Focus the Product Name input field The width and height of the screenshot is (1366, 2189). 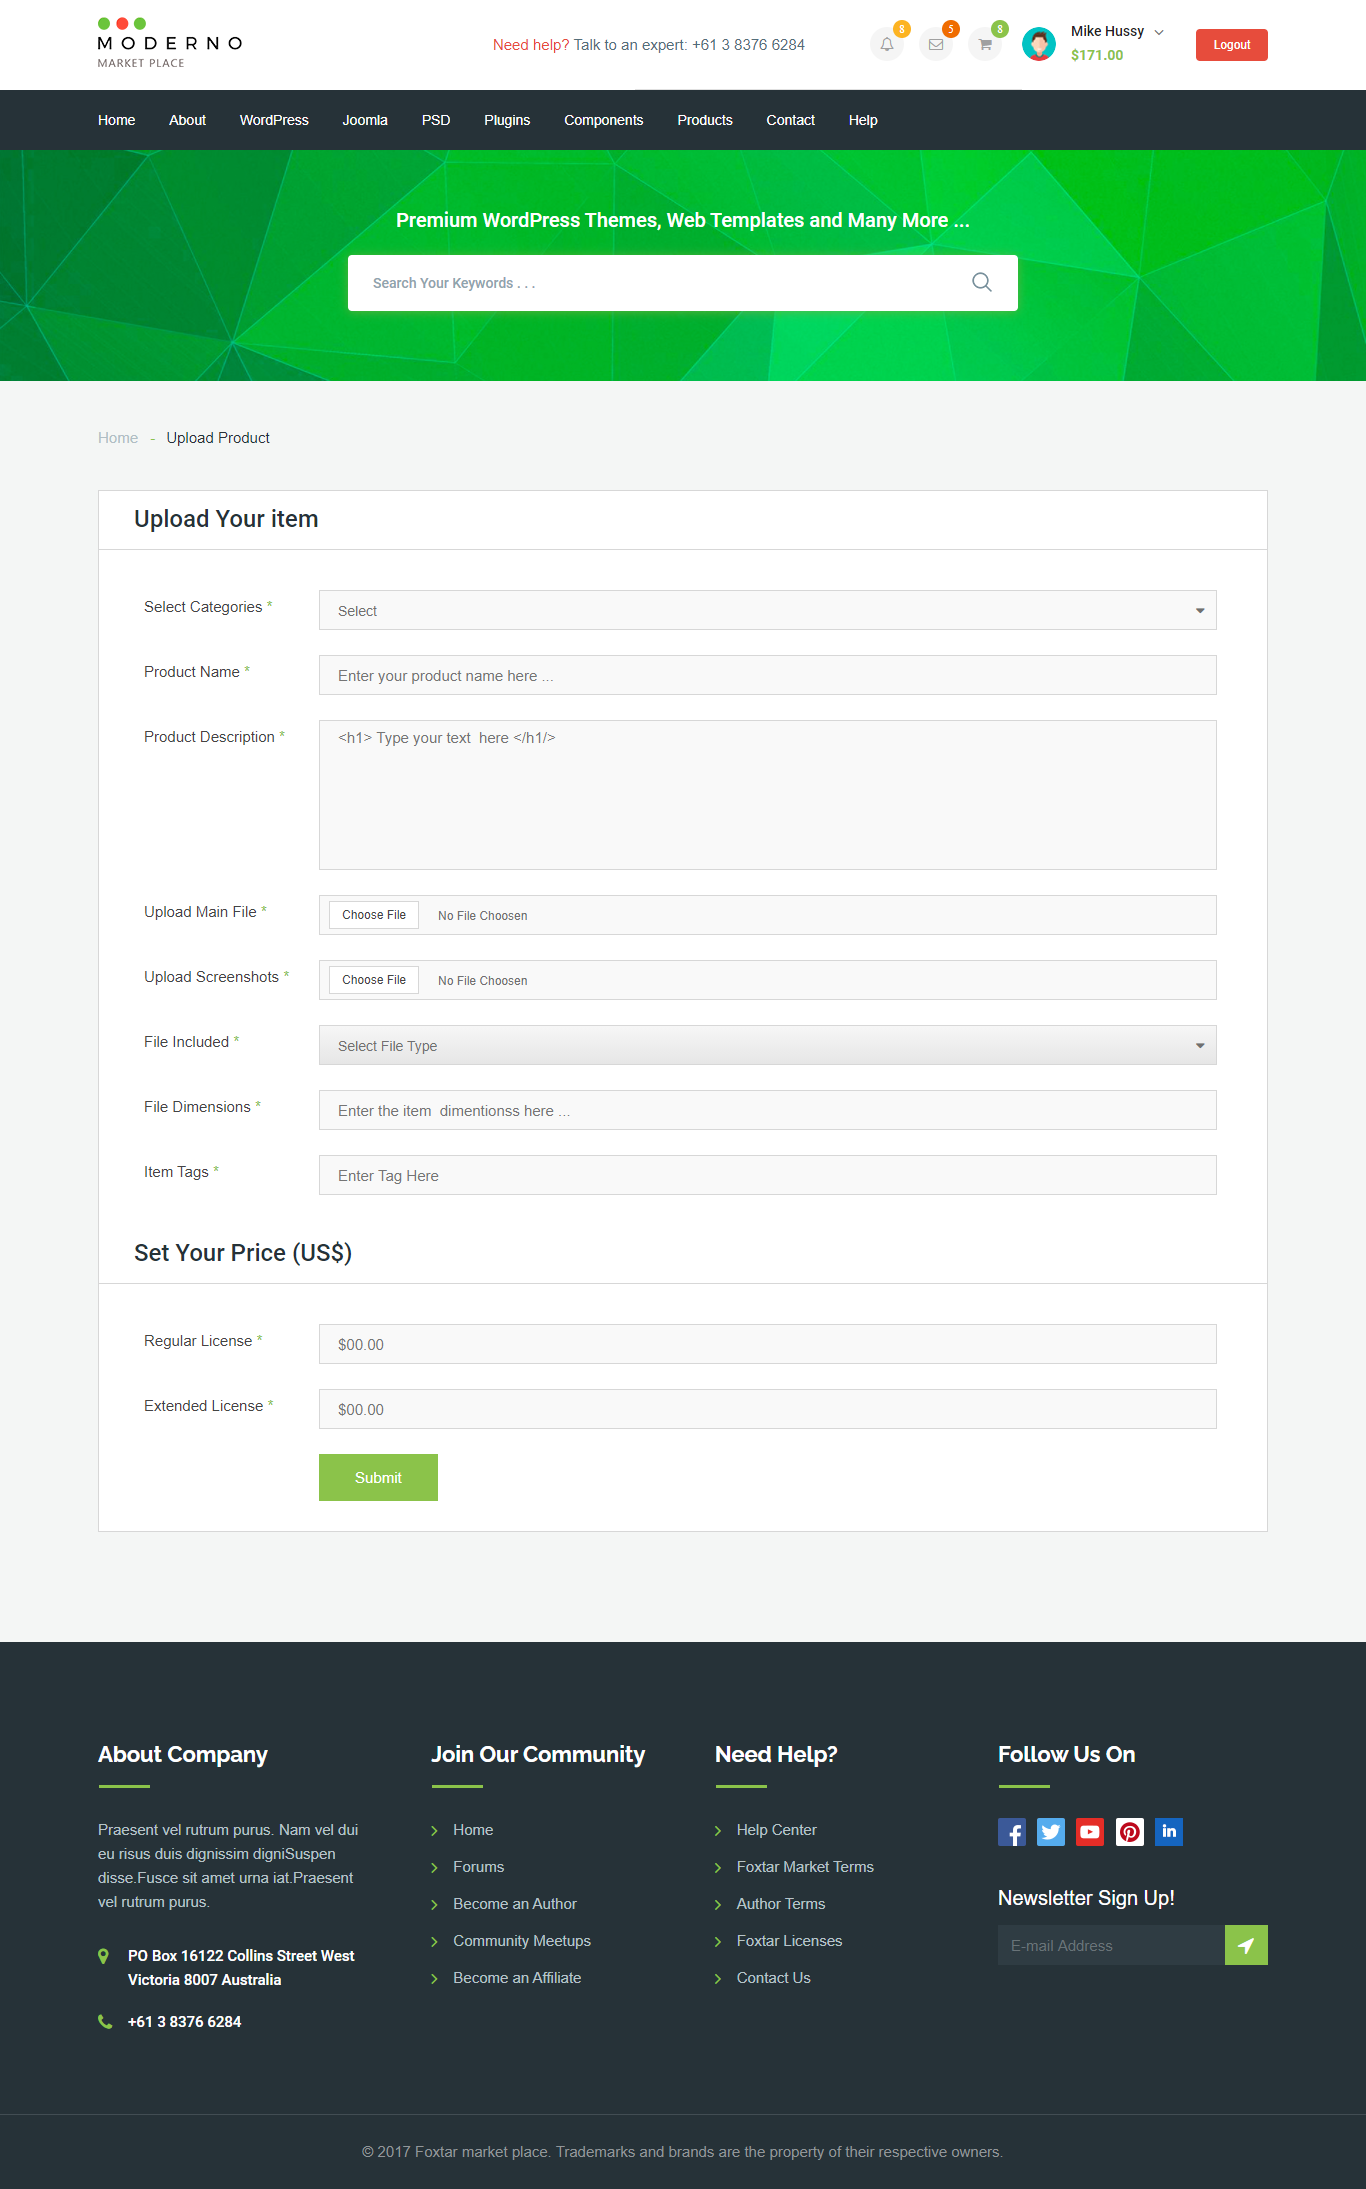pyautogui.click(x=768, y=675)
